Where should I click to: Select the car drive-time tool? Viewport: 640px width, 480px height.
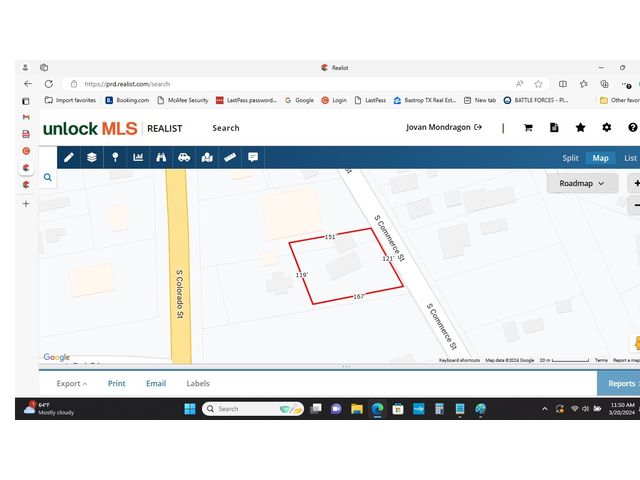point(184,157)
